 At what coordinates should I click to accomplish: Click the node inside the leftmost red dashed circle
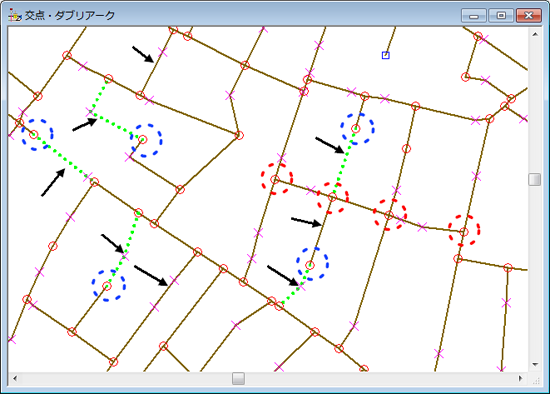(275, 180)
